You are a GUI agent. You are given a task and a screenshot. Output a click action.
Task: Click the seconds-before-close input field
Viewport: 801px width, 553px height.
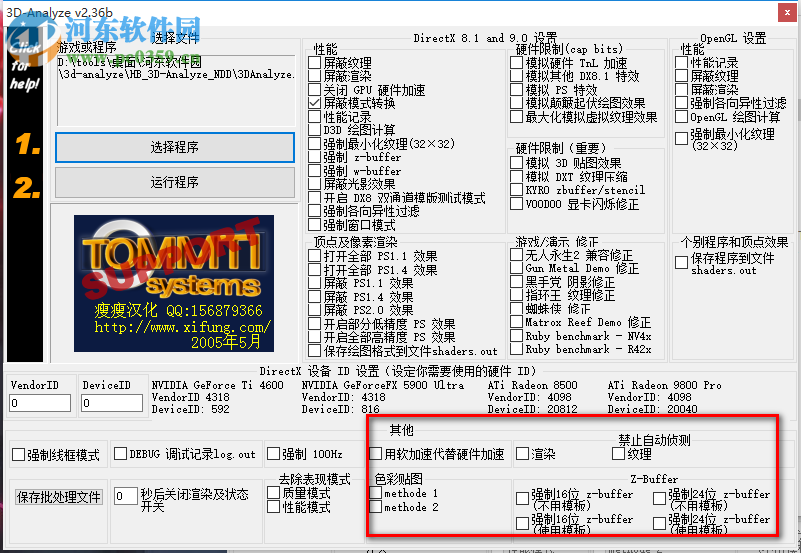pyautogui.click(x=126, y=496)
